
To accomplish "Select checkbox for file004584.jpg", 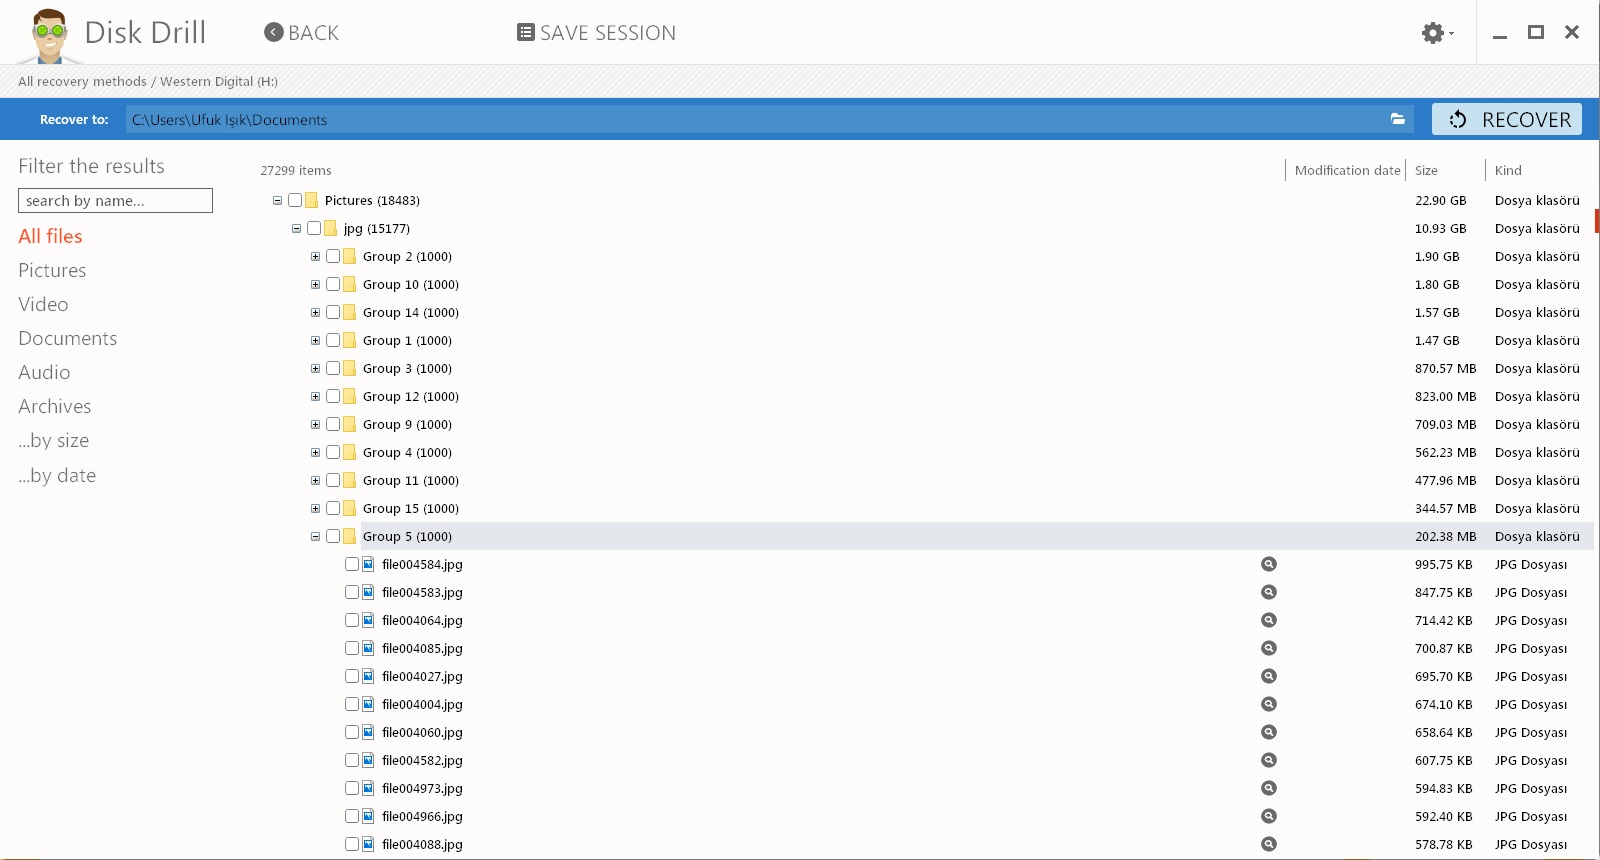I will click(x=352, y=564).
